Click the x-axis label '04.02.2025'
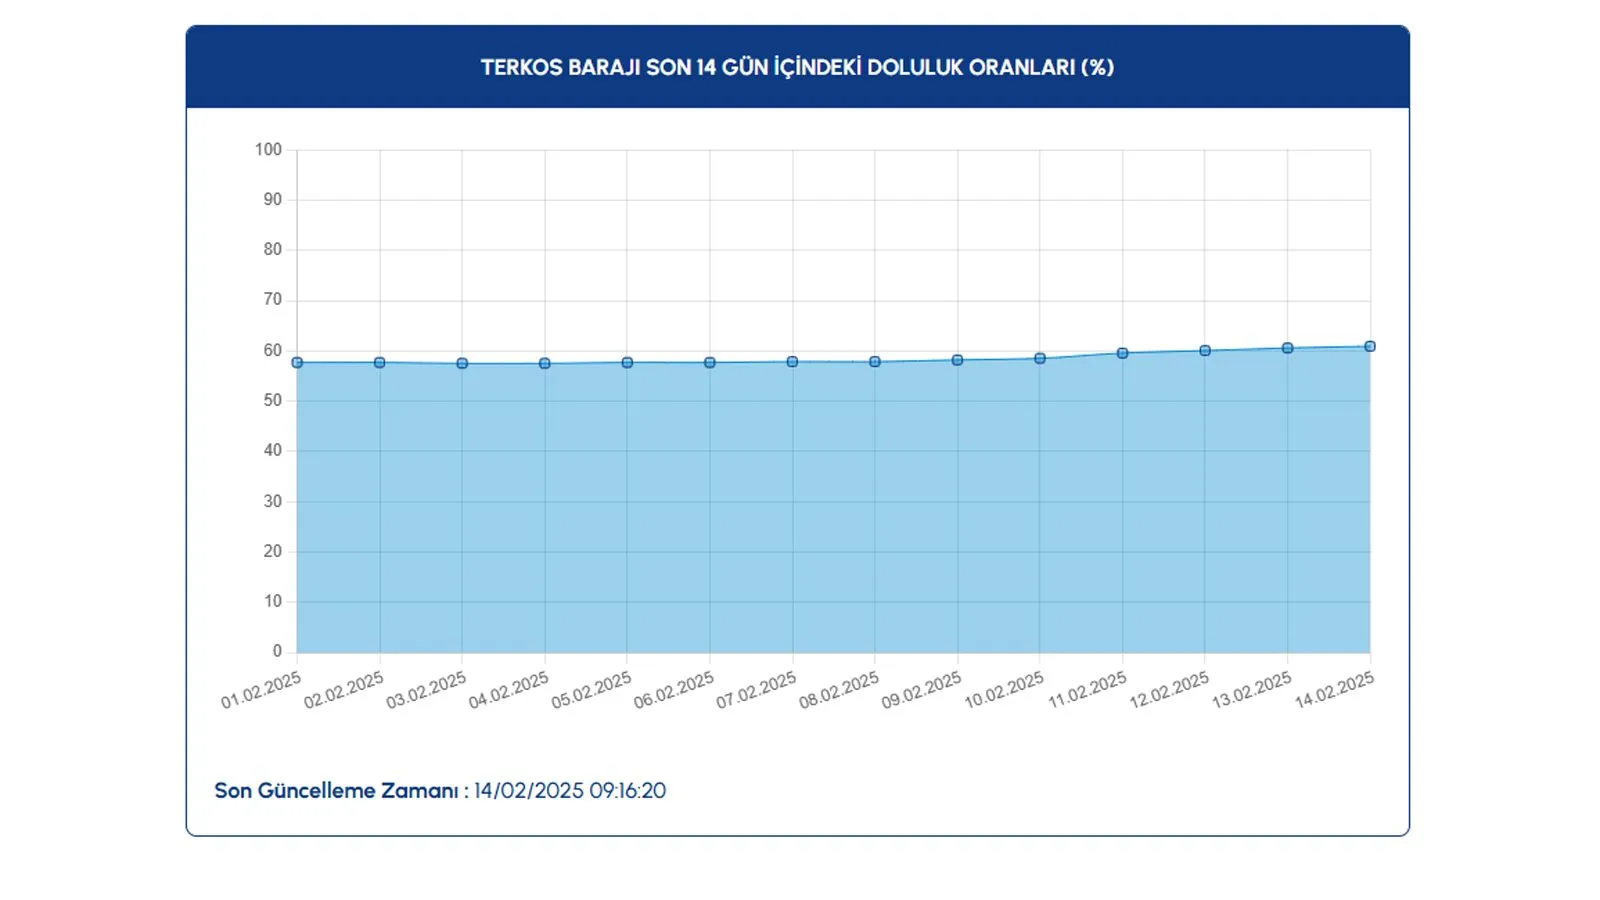Viewport: 1600px width, 900px height. click(x=509, y=690)
